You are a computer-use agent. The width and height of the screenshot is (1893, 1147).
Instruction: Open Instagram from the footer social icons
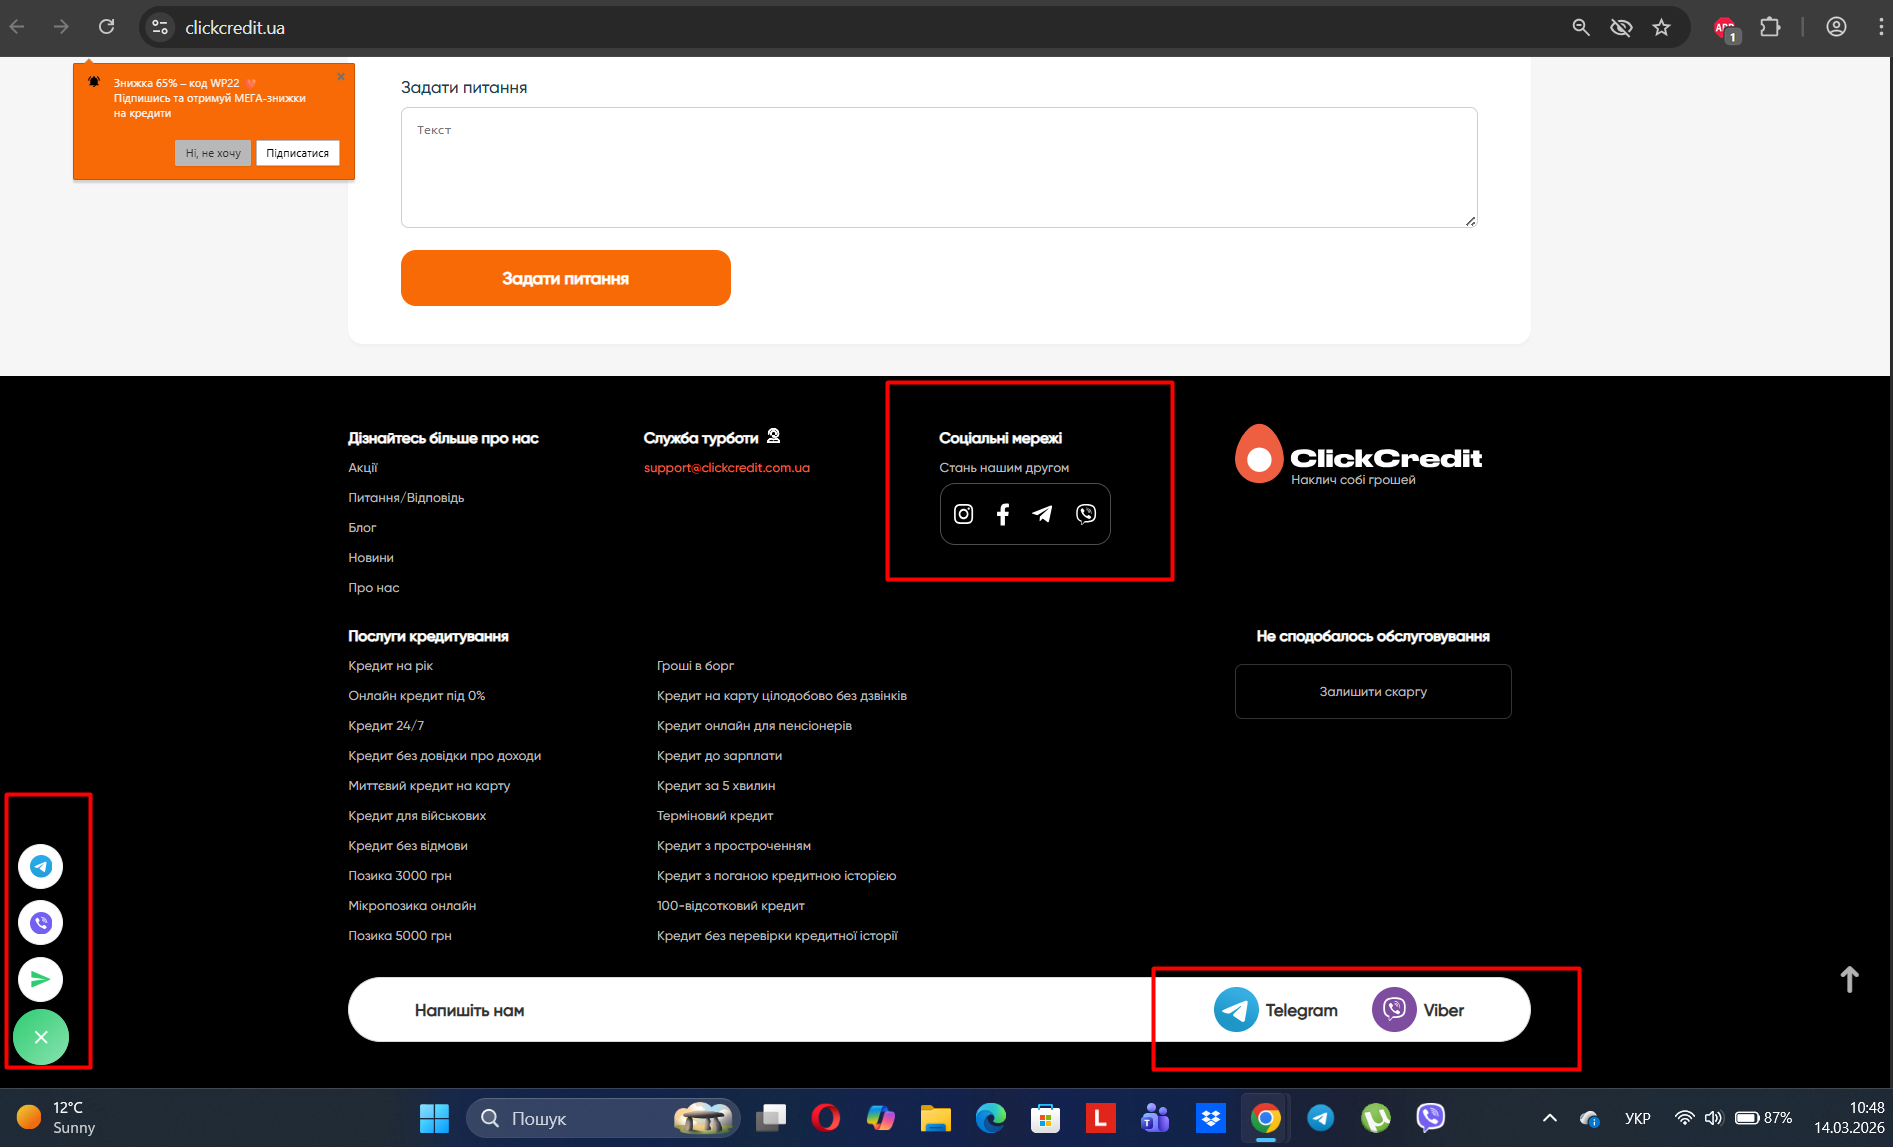(x=963, y=514)
